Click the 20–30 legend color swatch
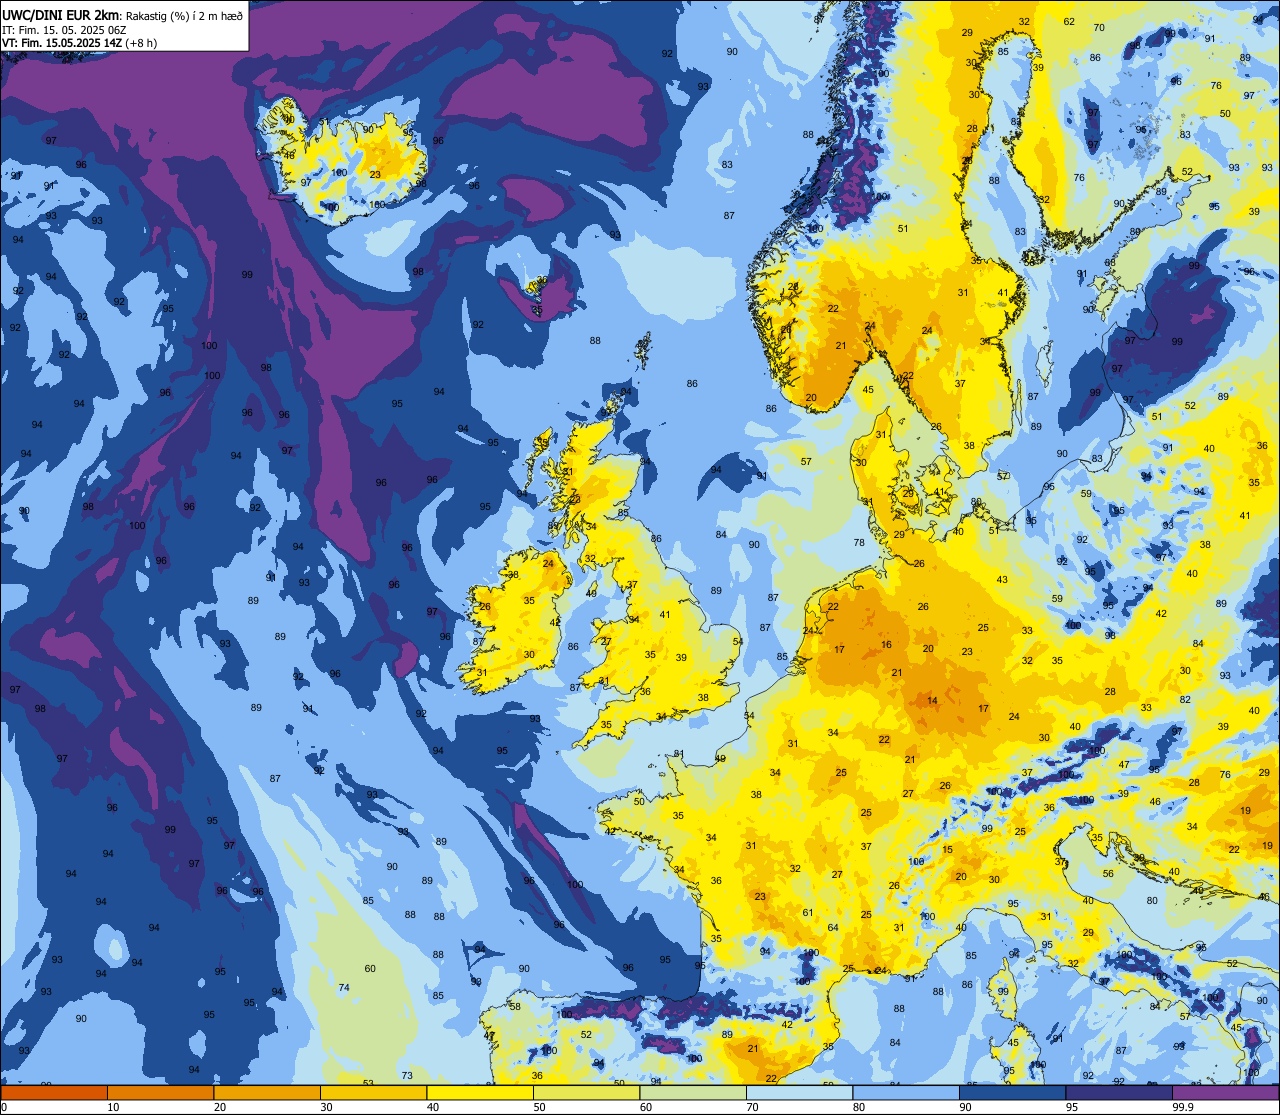Viewport: 1280px width, 1115px height. coord(267,1092)
